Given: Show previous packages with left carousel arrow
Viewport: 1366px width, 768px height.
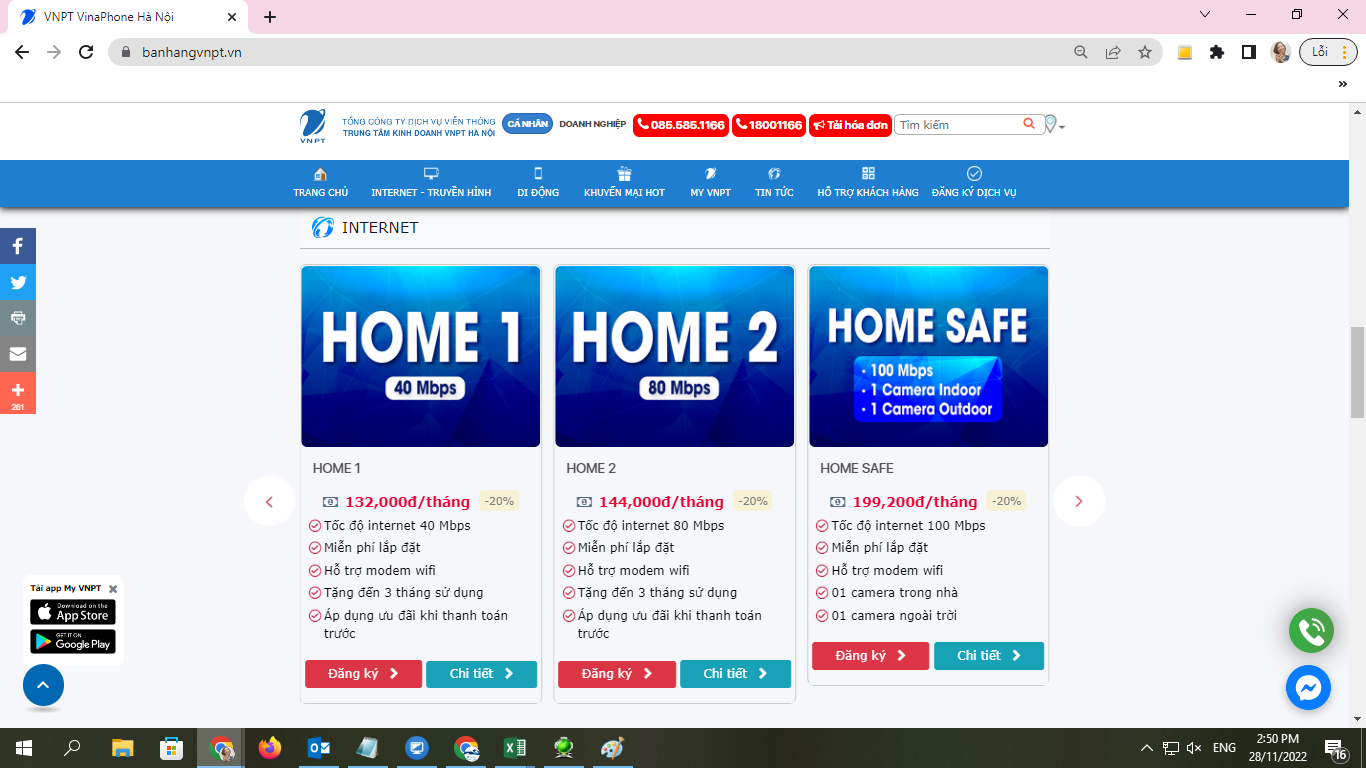Looking at the screenshot, I should 269,501.
